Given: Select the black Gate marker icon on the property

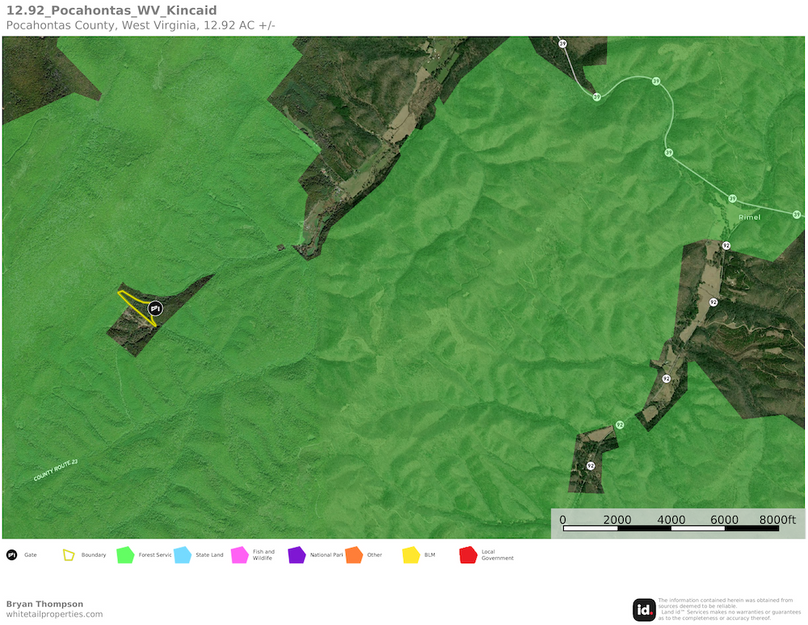Looking at the screenshot, I should (x=155, y=310).
